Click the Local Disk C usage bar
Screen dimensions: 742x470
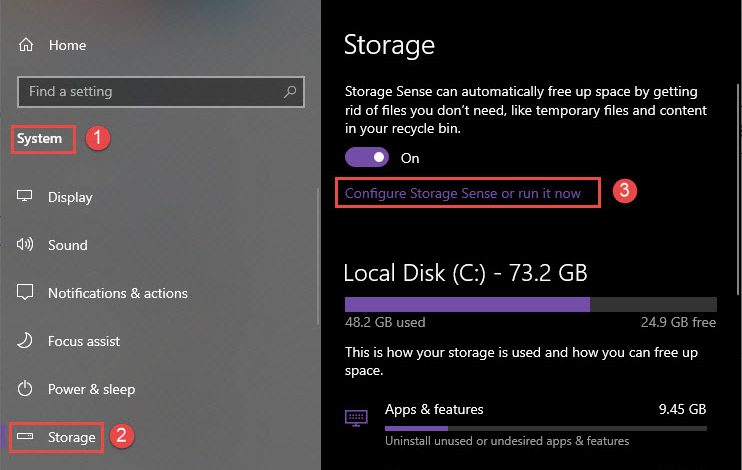click(x=530, y=304)
